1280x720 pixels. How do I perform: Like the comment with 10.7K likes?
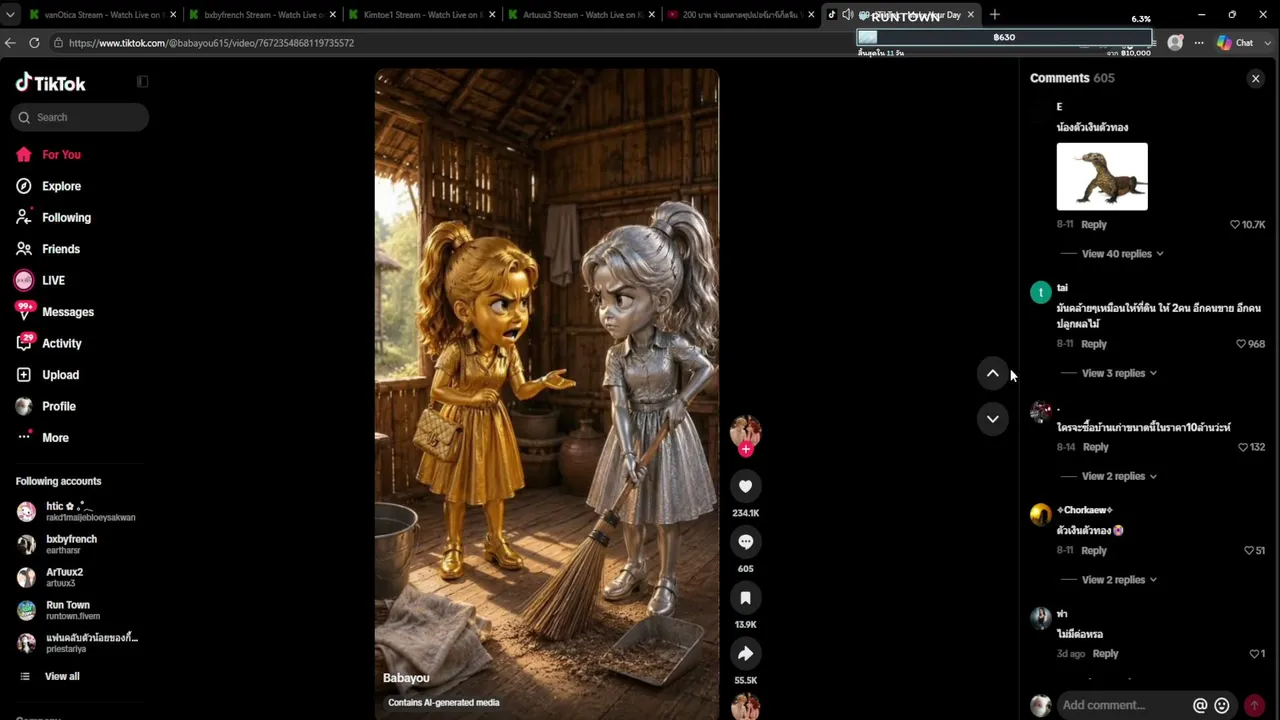point(1235,225)
